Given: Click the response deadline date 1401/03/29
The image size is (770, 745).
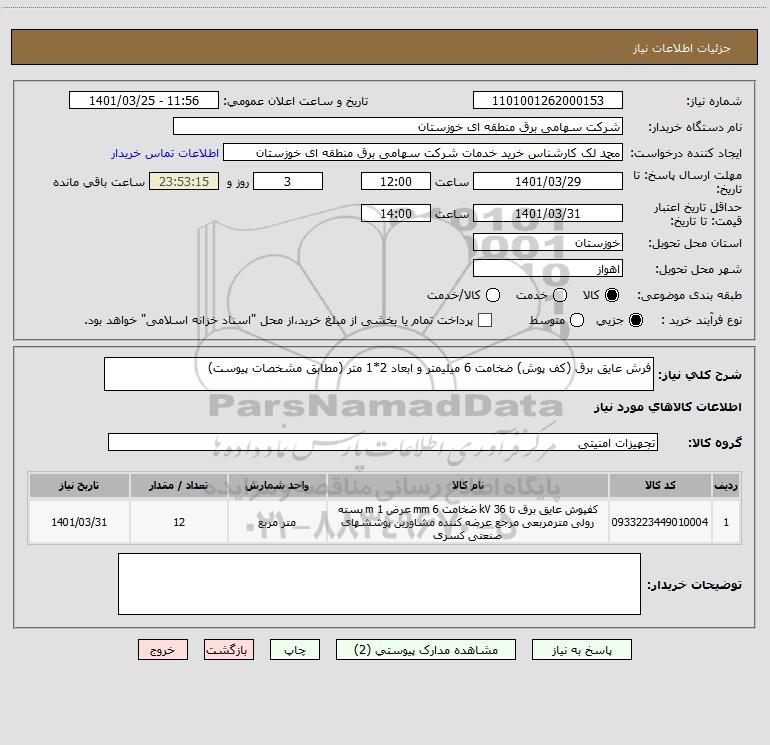Looking at the screenshot, I should tap(548, 181).
